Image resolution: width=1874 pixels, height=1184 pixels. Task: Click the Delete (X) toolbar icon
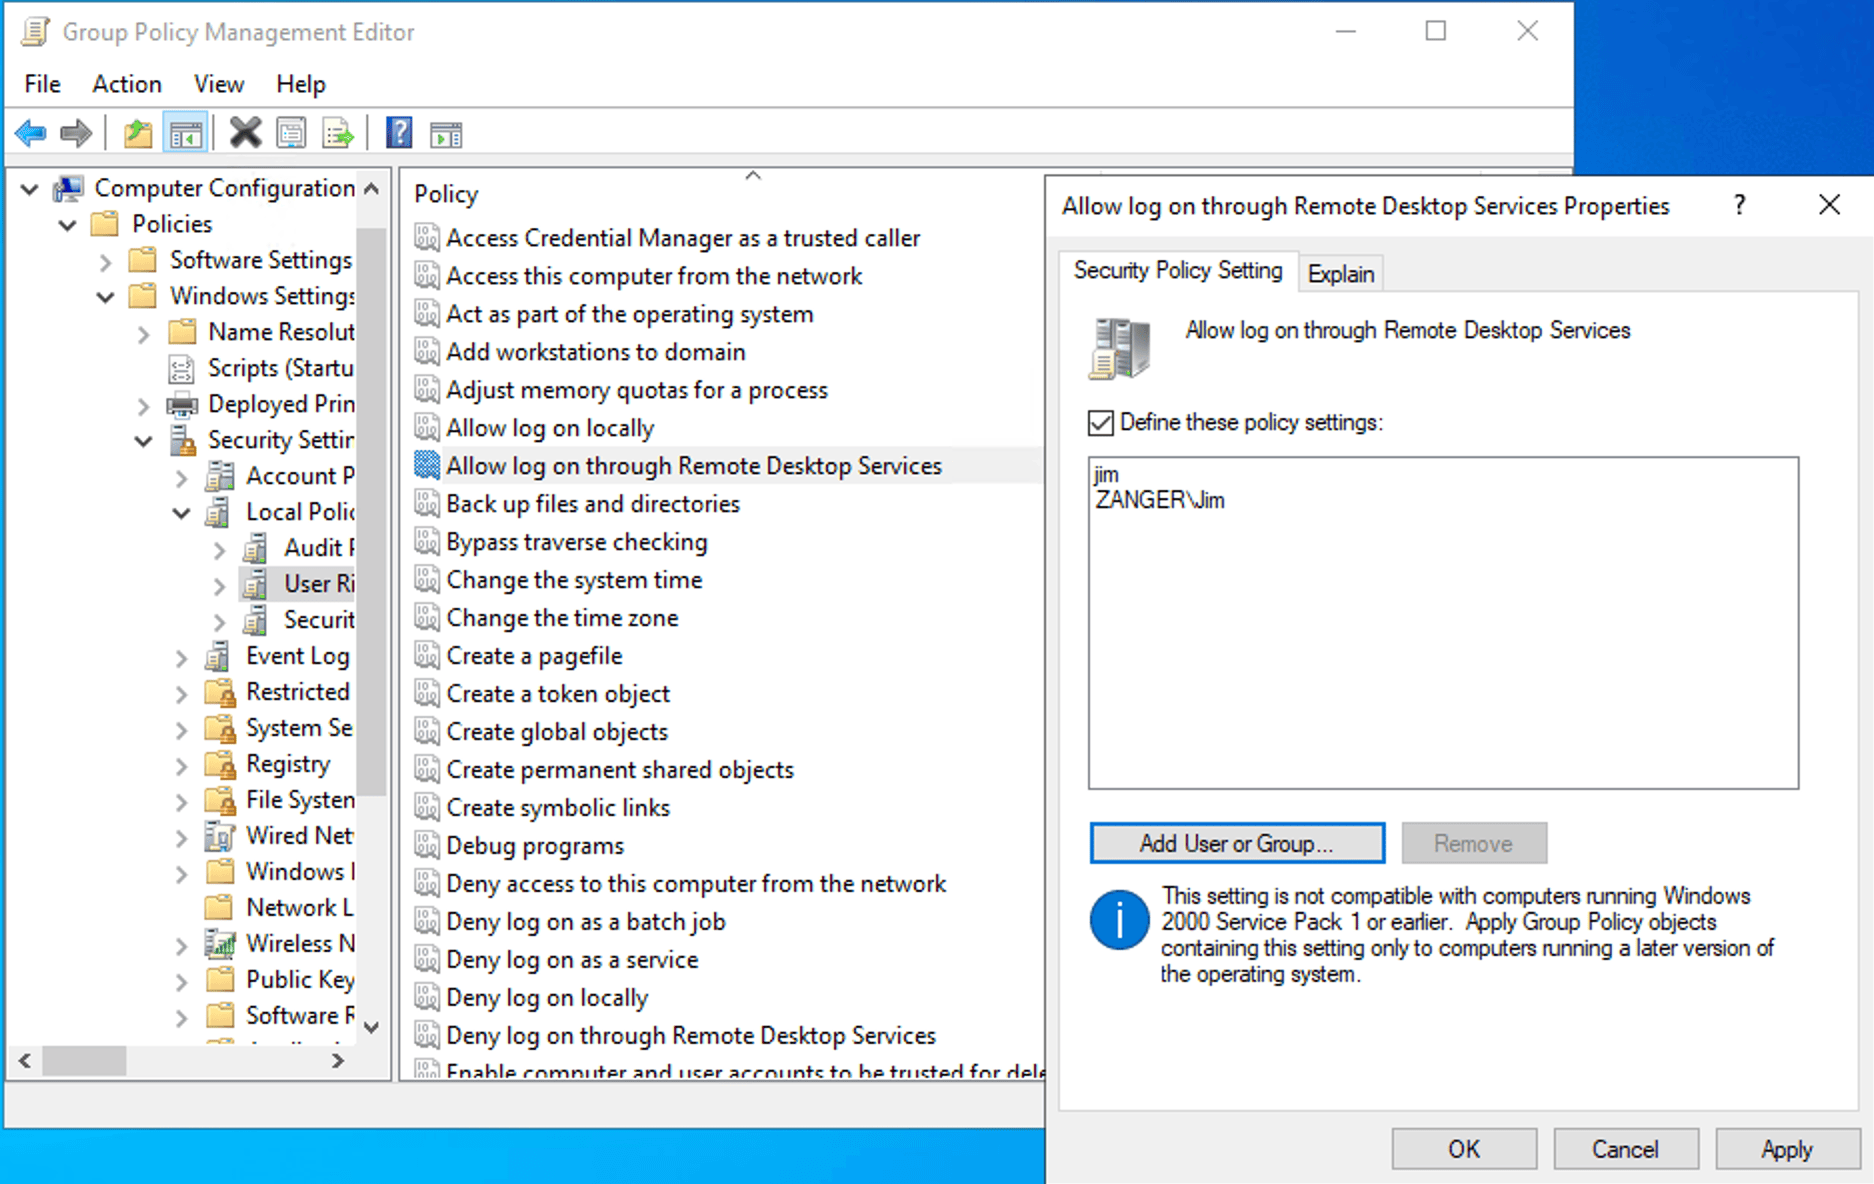coord(246,132)
